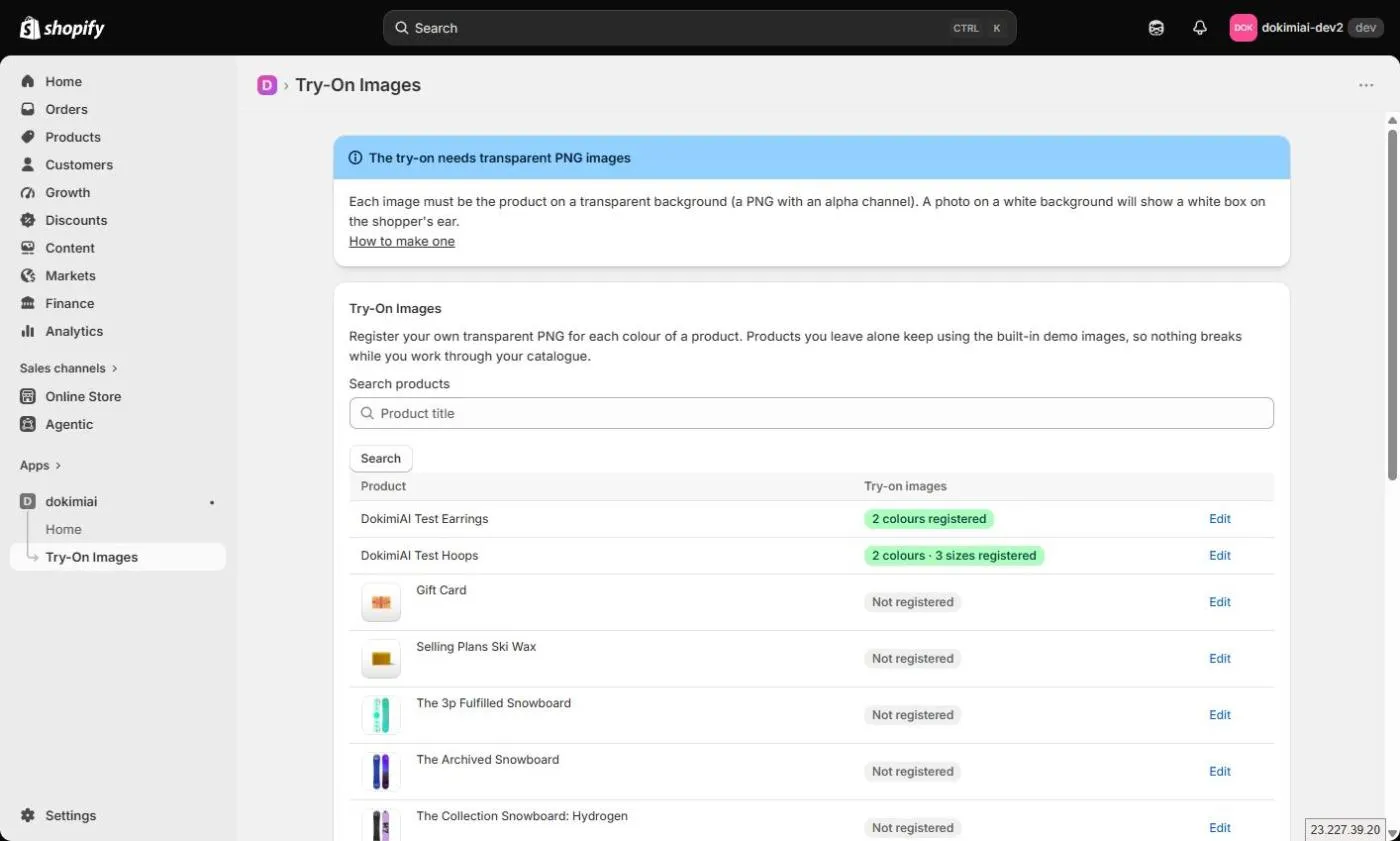This screenshot has width=1400, height=841.
Task: Edit DokimiAI Test Hoops
Action: pyautogui.click(x=1220, y=555)
